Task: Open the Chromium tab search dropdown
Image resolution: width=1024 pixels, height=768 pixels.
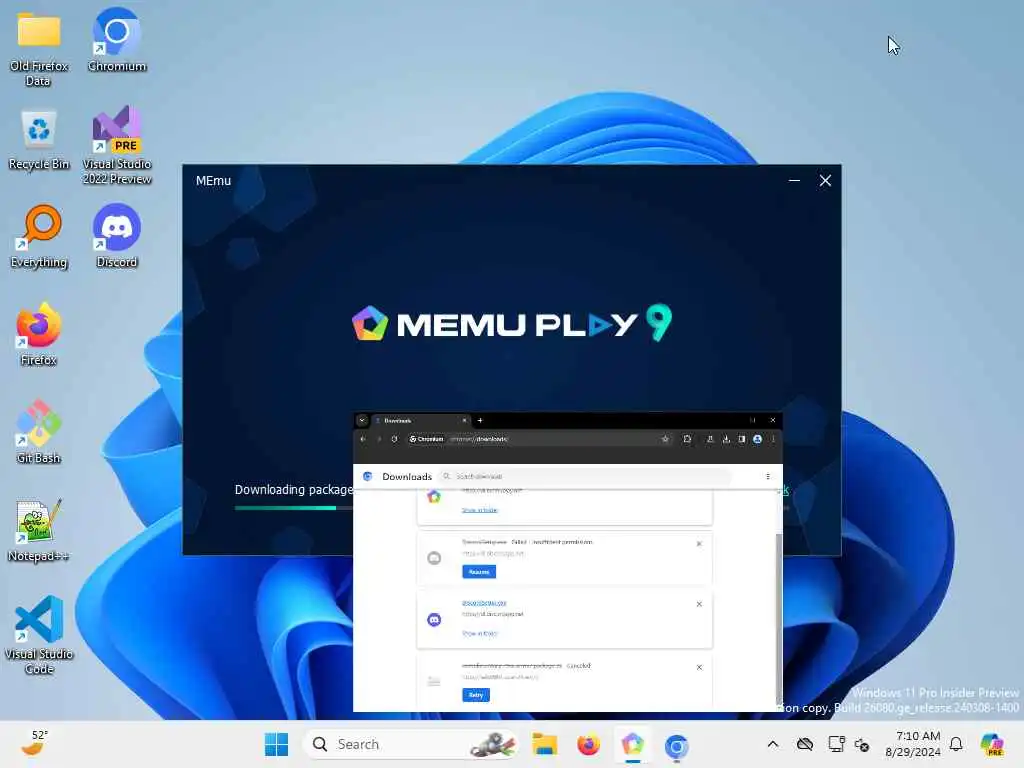Action: [362, 420]
